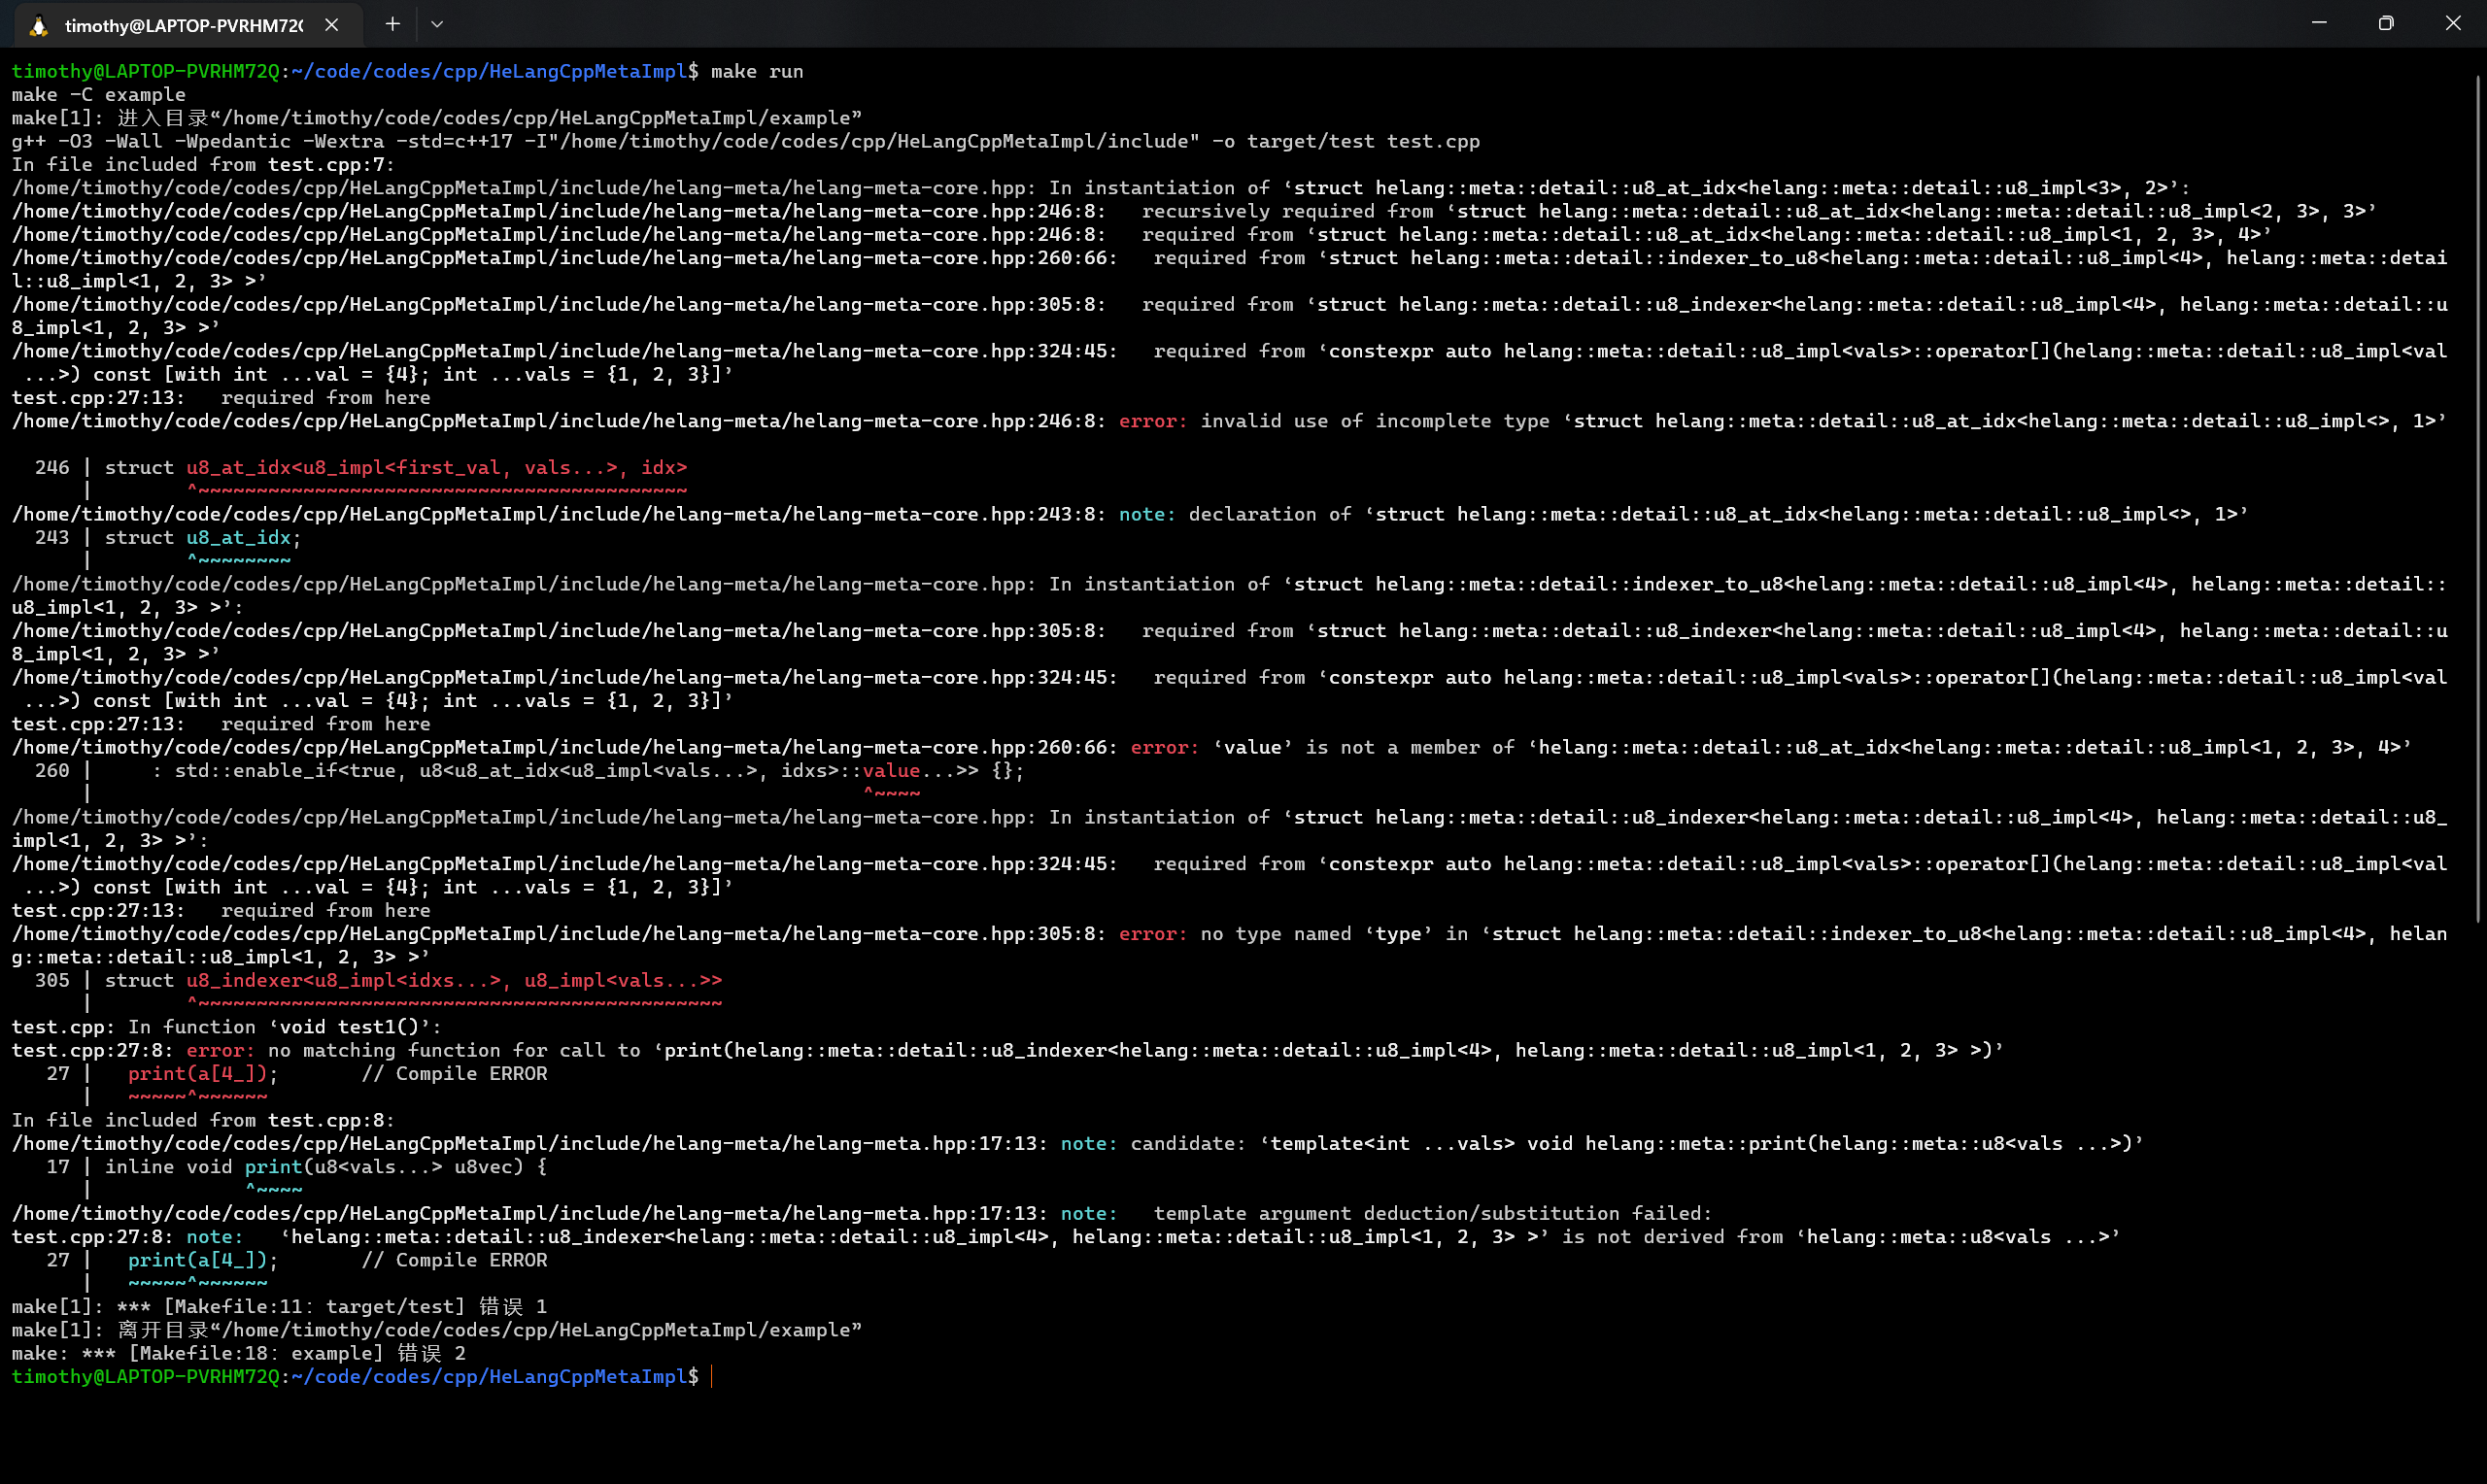Click the cyan 'note:' before 'declaration of'
Viewport: 2487px width, 1484px height.
coord(1146,515)
